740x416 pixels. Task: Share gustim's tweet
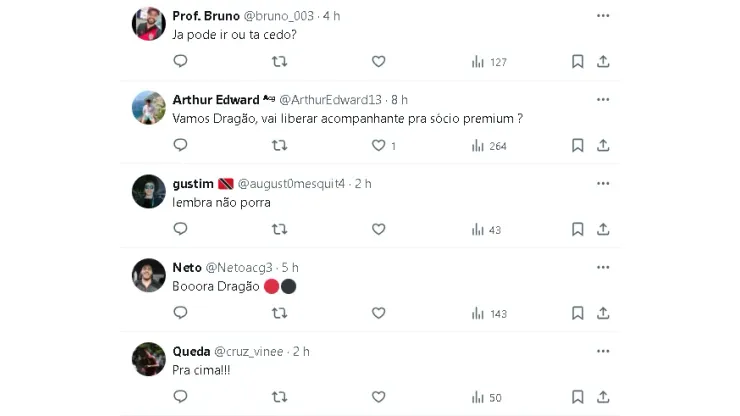[603, 230]
